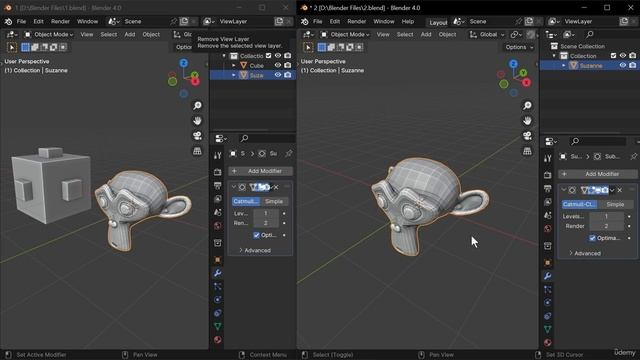
Task: Open Object Mode dropdown in right window
Action: tap(345, 34)
